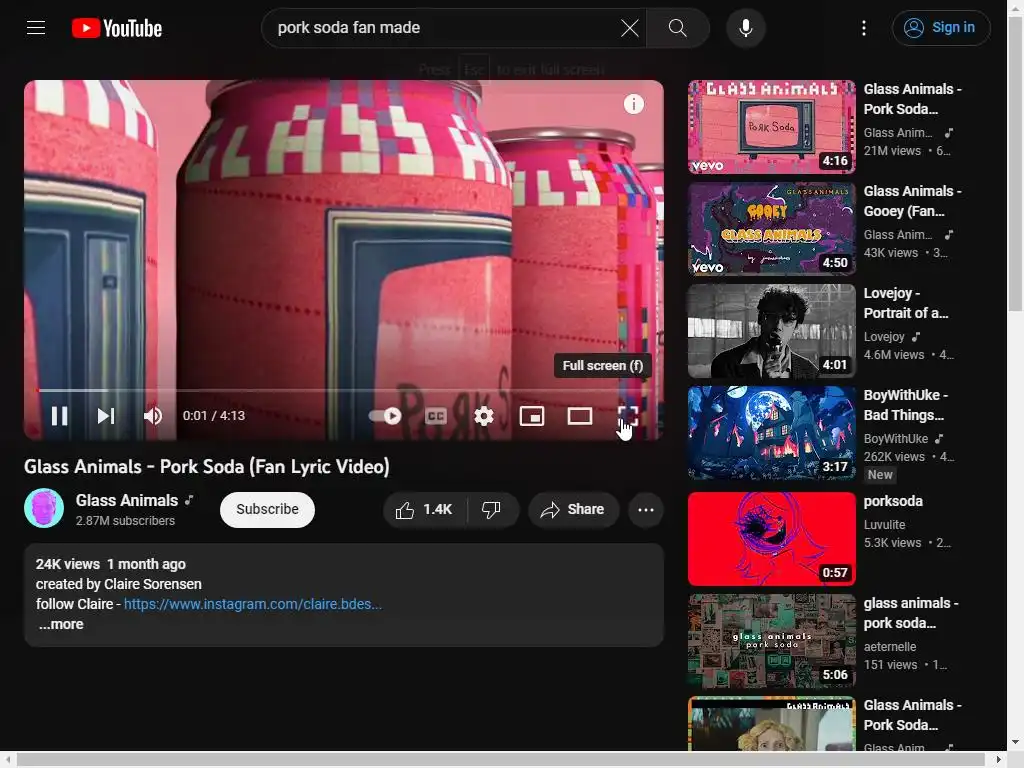Viewport: 1024px width, 768px height.
Task: Click the 'Glass Animals - Gooey (Fan...' title
Action: click(912, 201)
